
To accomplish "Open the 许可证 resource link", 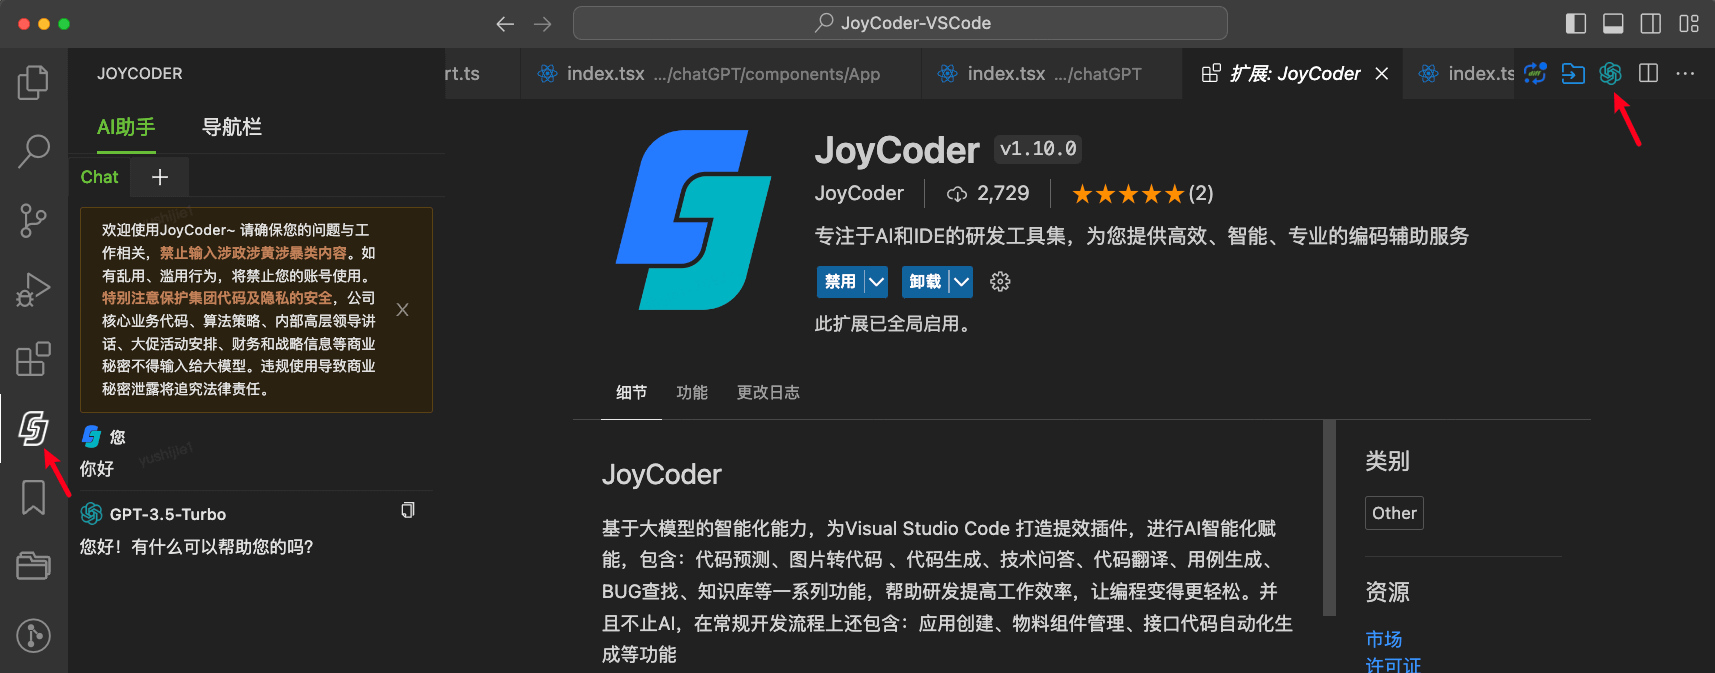I will [x=1393, y=665].
